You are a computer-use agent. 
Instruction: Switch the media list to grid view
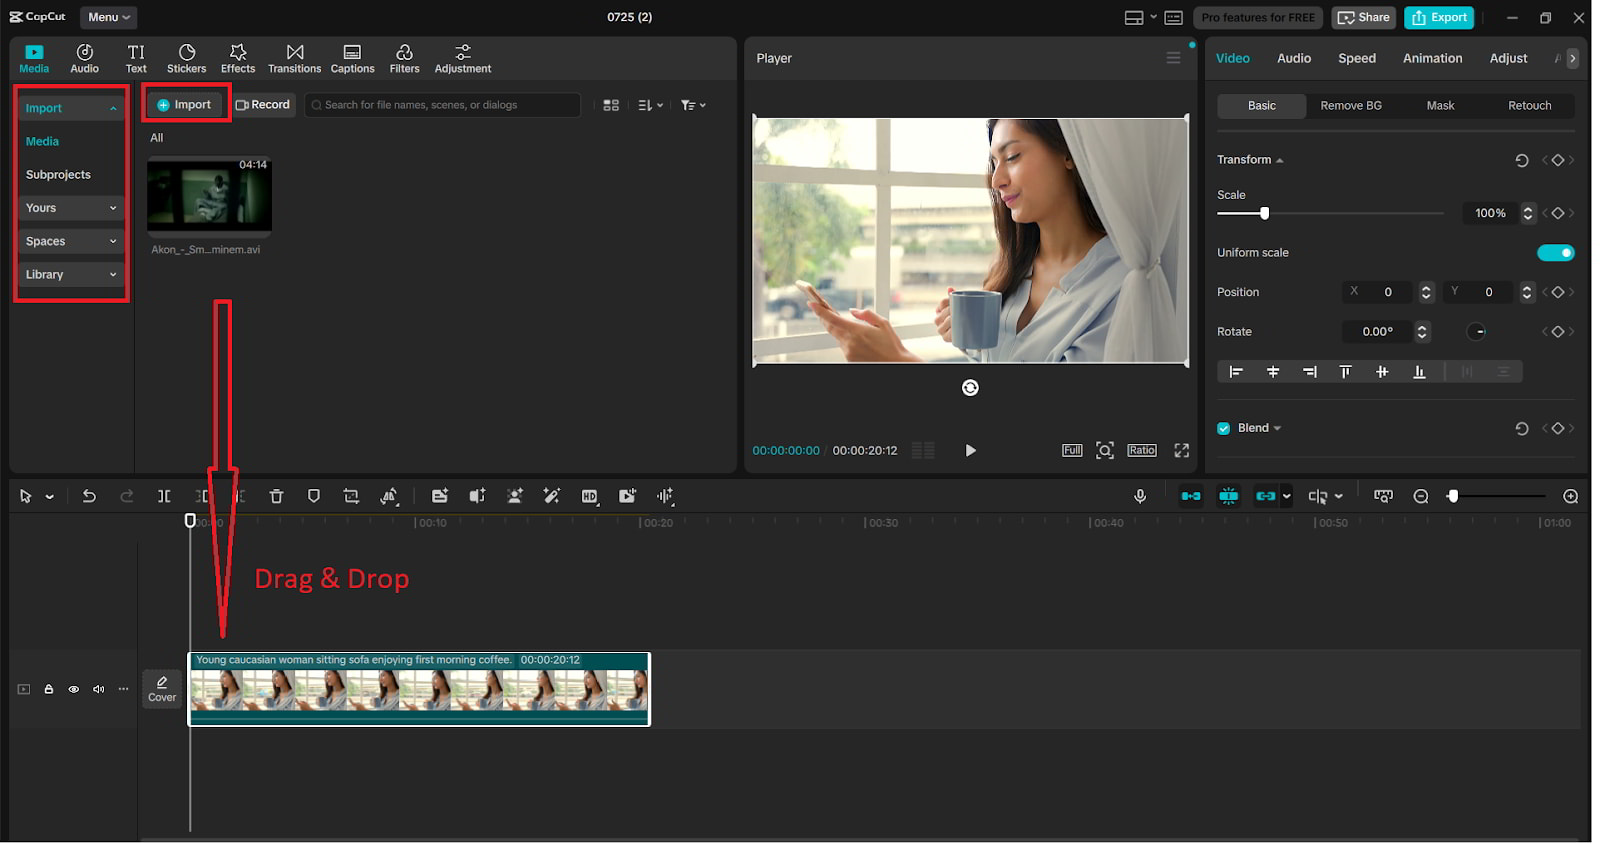point(611,105)
